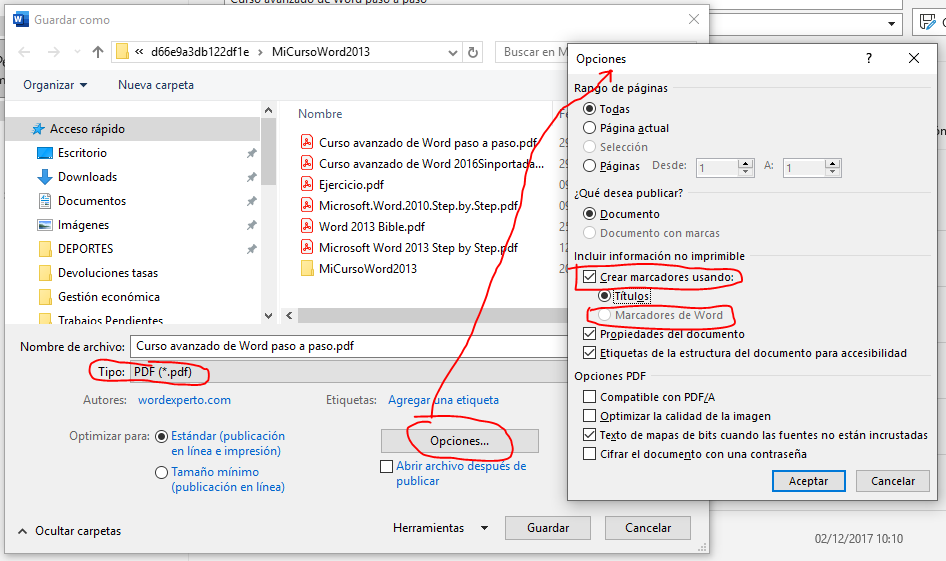Screen dimensions: 946x561
Task: Click the pin icon next to Downloads
Action: coord(252,177)
